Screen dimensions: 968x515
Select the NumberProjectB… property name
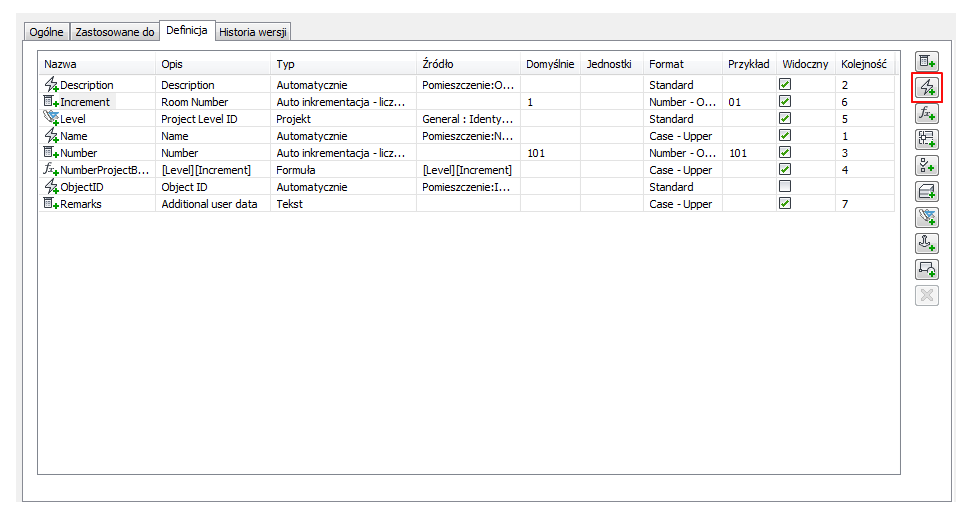[104, 170]
